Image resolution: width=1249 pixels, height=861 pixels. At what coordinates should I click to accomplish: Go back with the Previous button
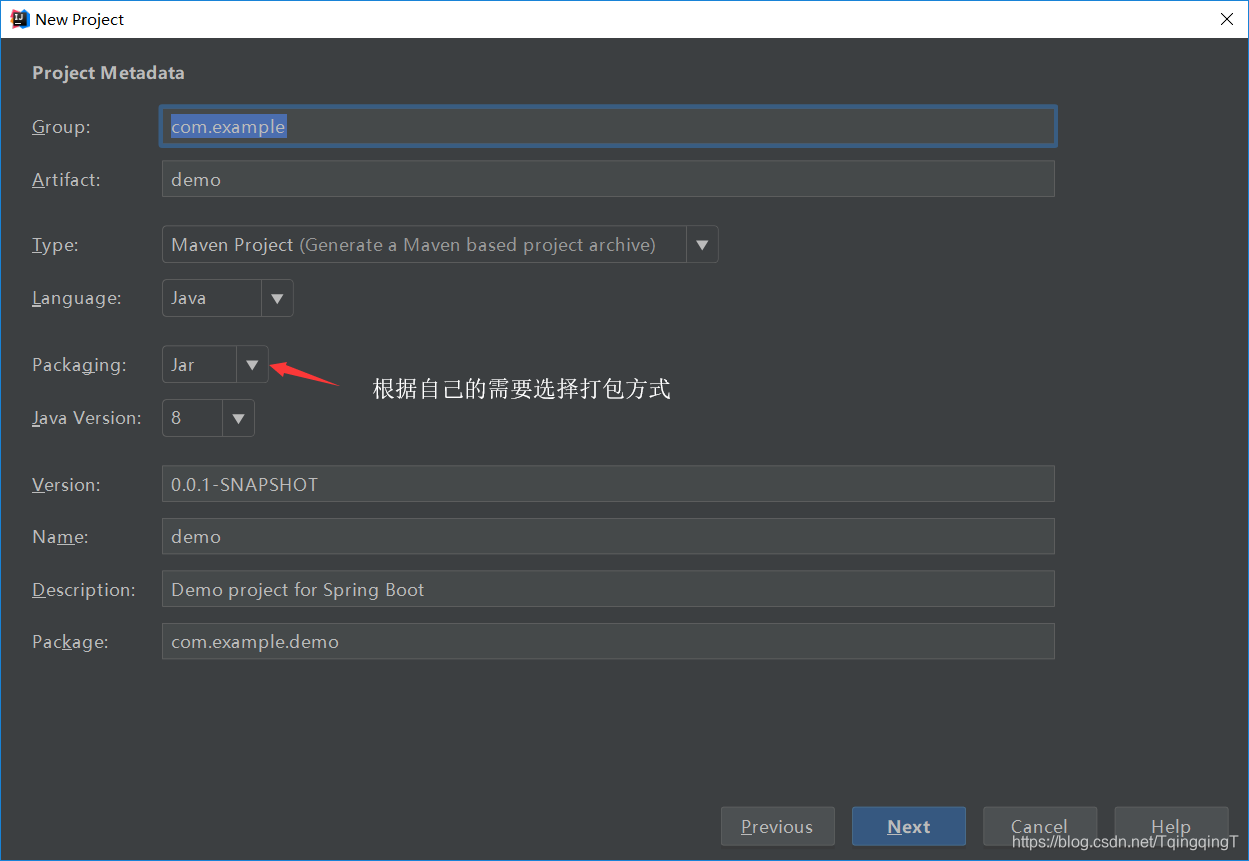coord(777,827)
